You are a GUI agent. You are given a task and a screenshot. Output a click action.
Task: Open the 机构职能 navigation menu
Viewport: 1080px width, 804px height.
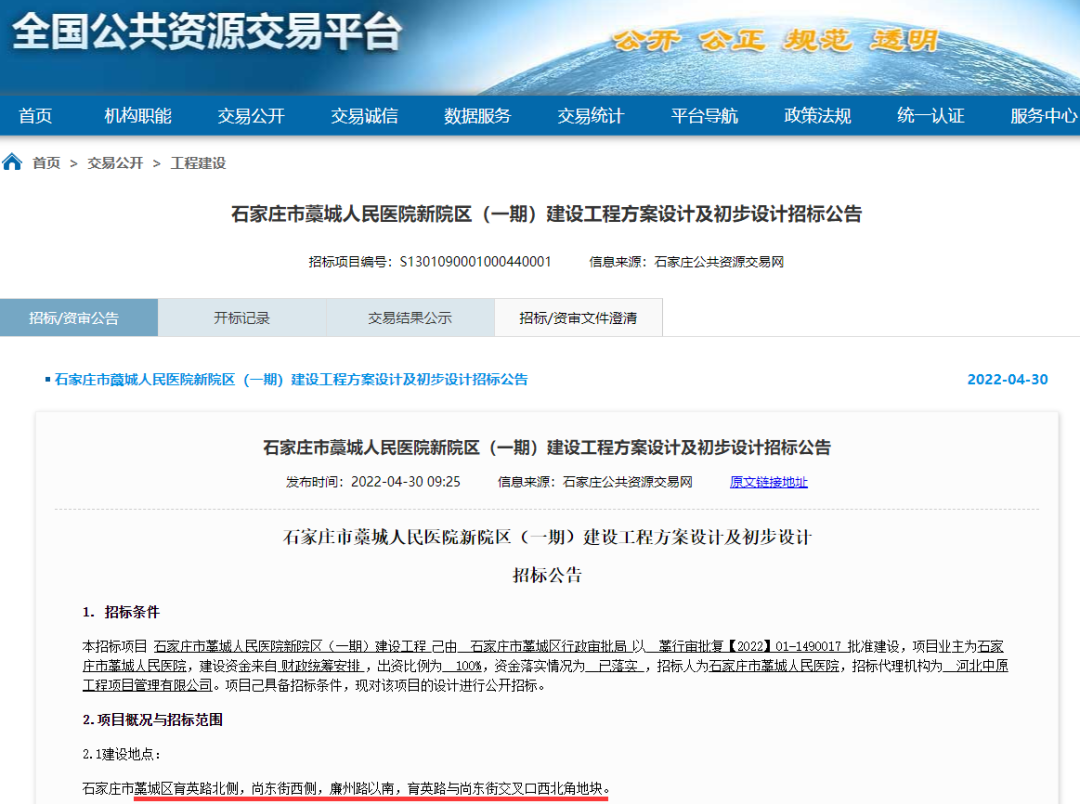pyautogui.click(x=138, y=116)
